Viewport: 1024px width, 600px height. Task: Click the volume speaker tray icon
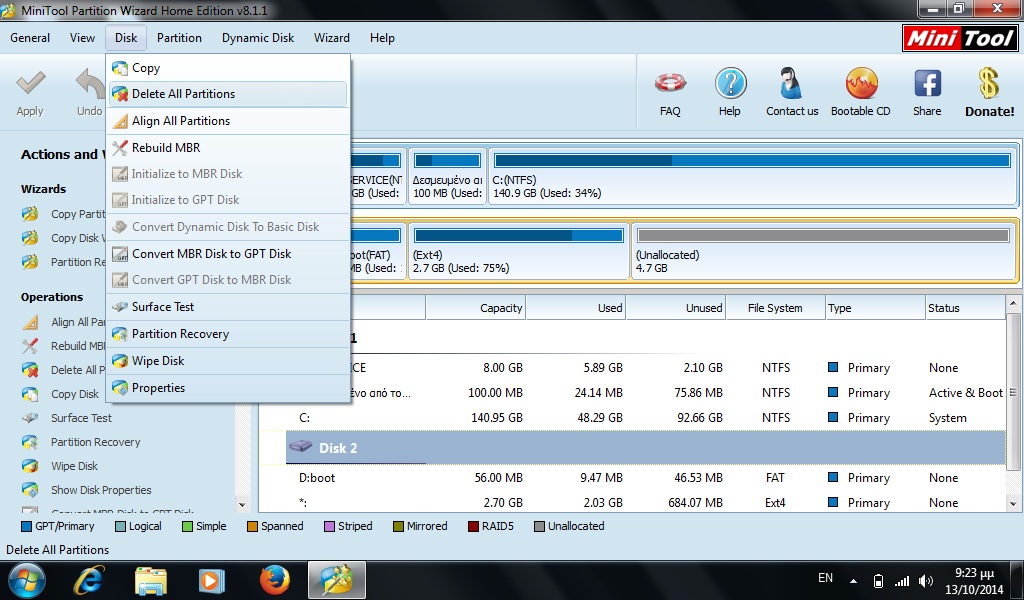click(925, 580)
